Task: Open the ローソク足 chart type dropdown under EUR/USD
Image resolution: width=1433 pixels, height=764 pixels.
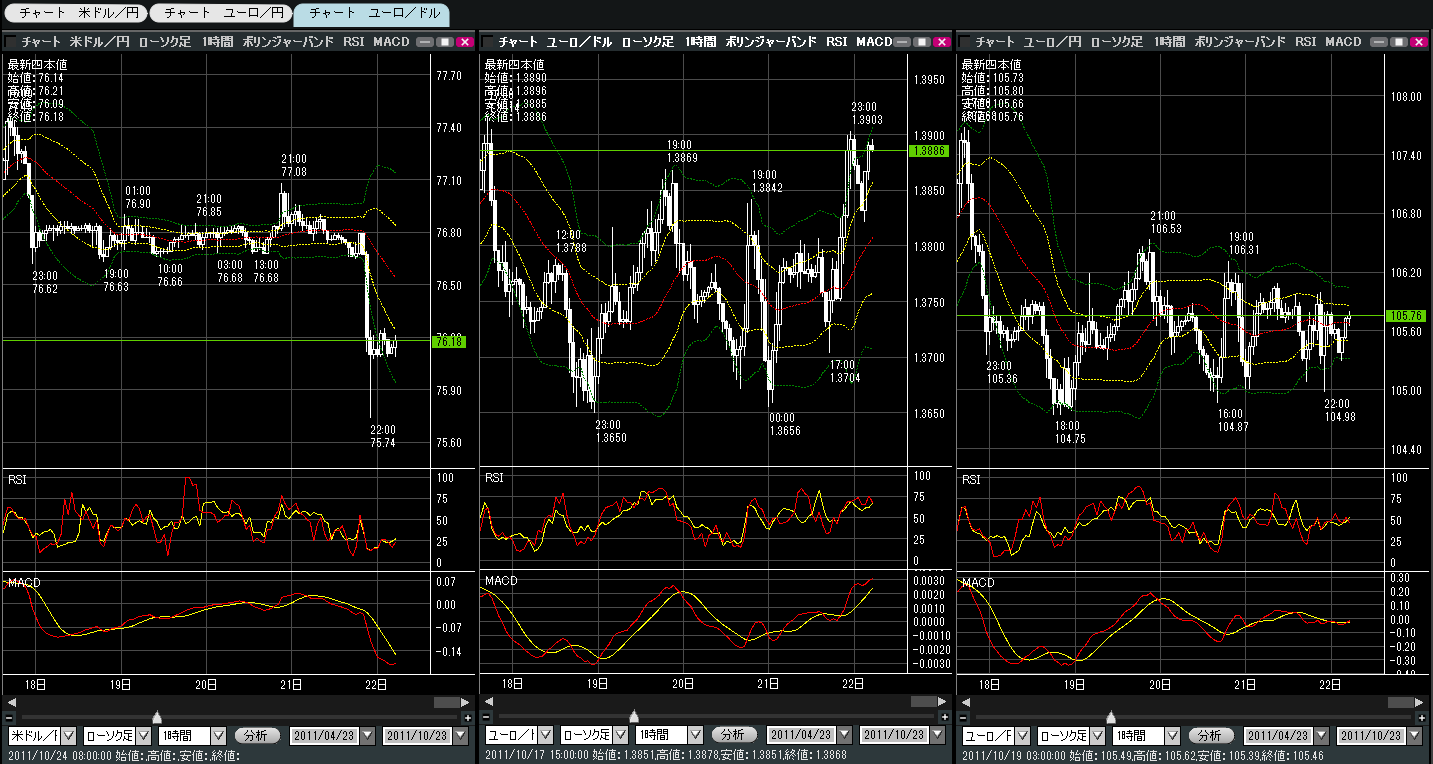Action: pyautogui.click(x=624, y=736)
